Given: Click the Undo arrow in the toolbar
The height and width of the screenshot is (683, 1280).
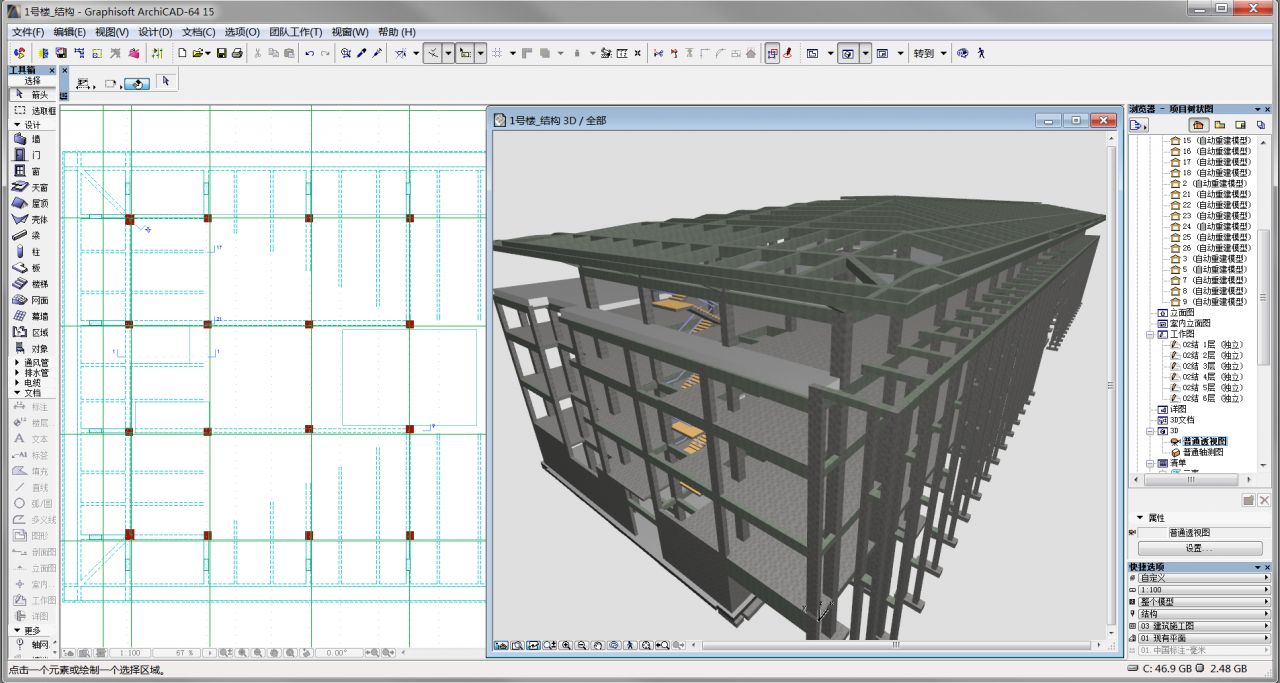Looking at the screenshot, I should [309, 53].
